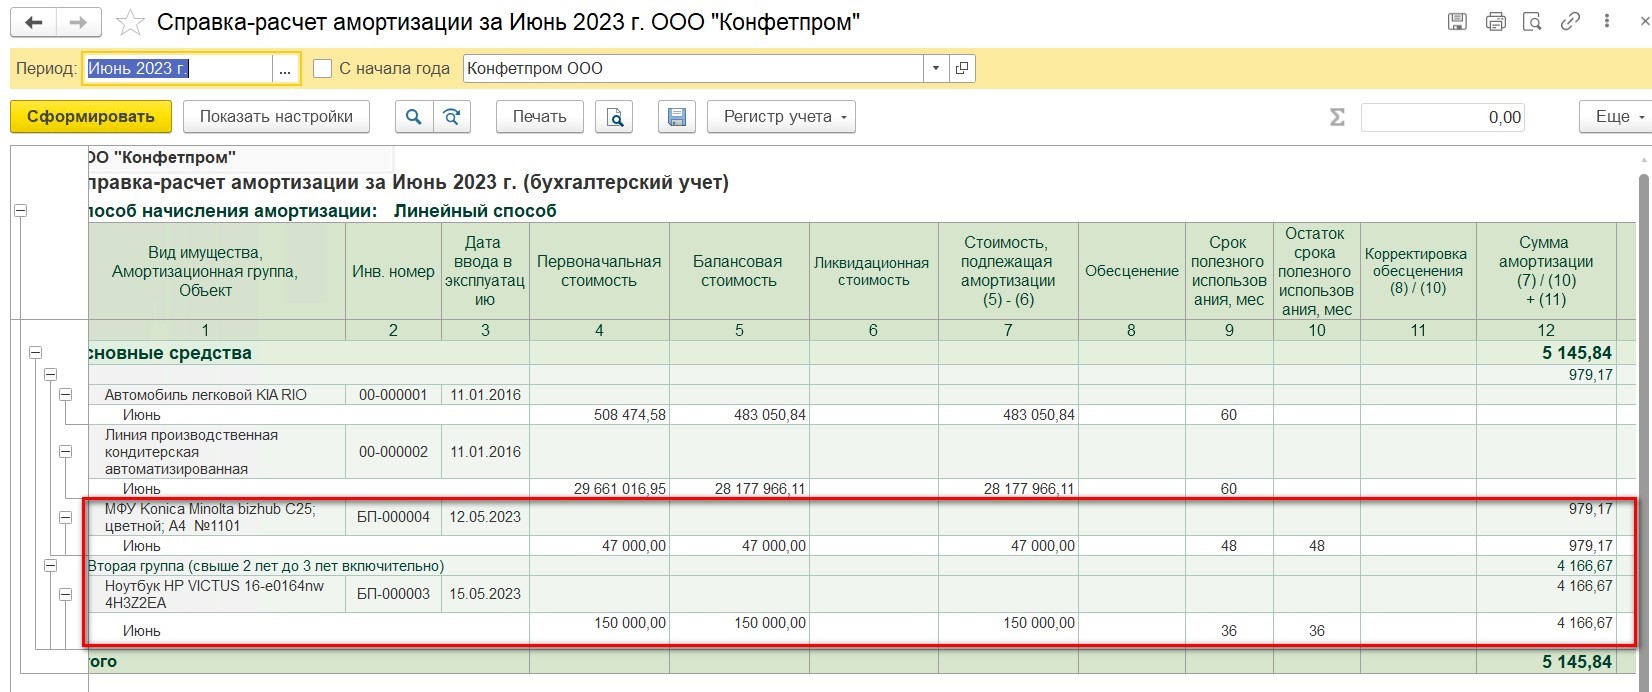Image resolution: width=1652 pixels, height=692 pixels.
Task: Open the 'Еще' menu
Action: (x=1615, y=117)
